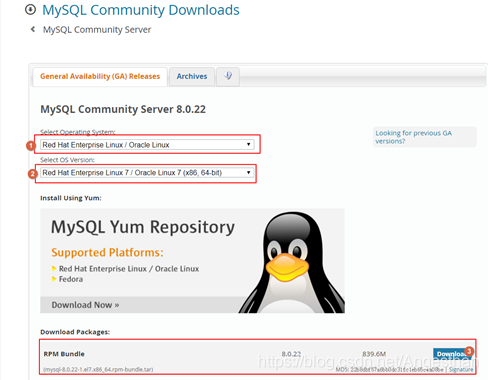This screenshot has width=488, height=380.
Task: Click the Fedora supported platform entry
Action: pyautogui.click(x=71, y=279)
